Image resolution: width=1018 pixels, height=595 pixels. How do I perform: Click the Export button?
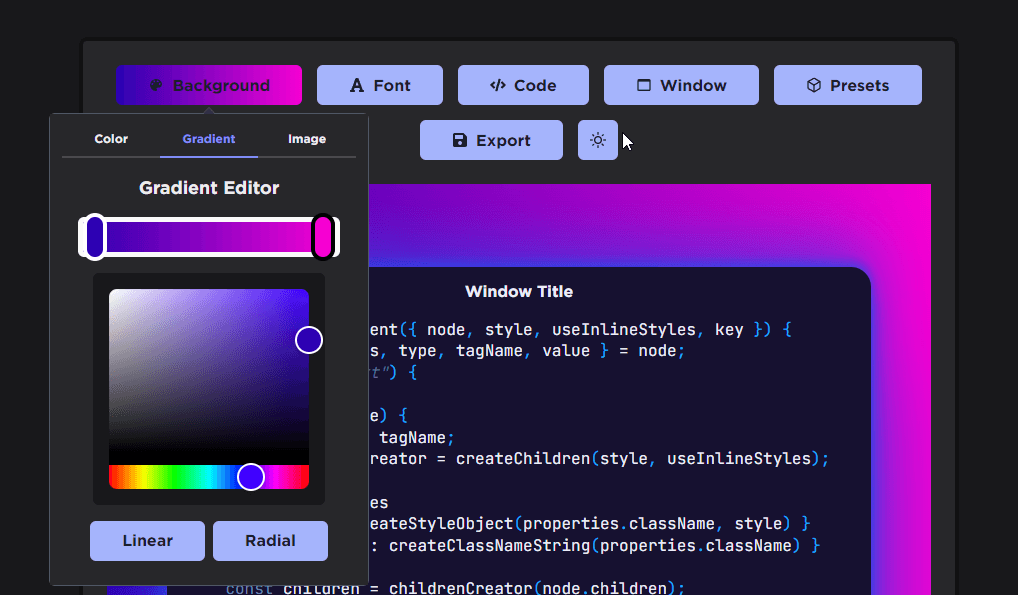tap(491, 140)
